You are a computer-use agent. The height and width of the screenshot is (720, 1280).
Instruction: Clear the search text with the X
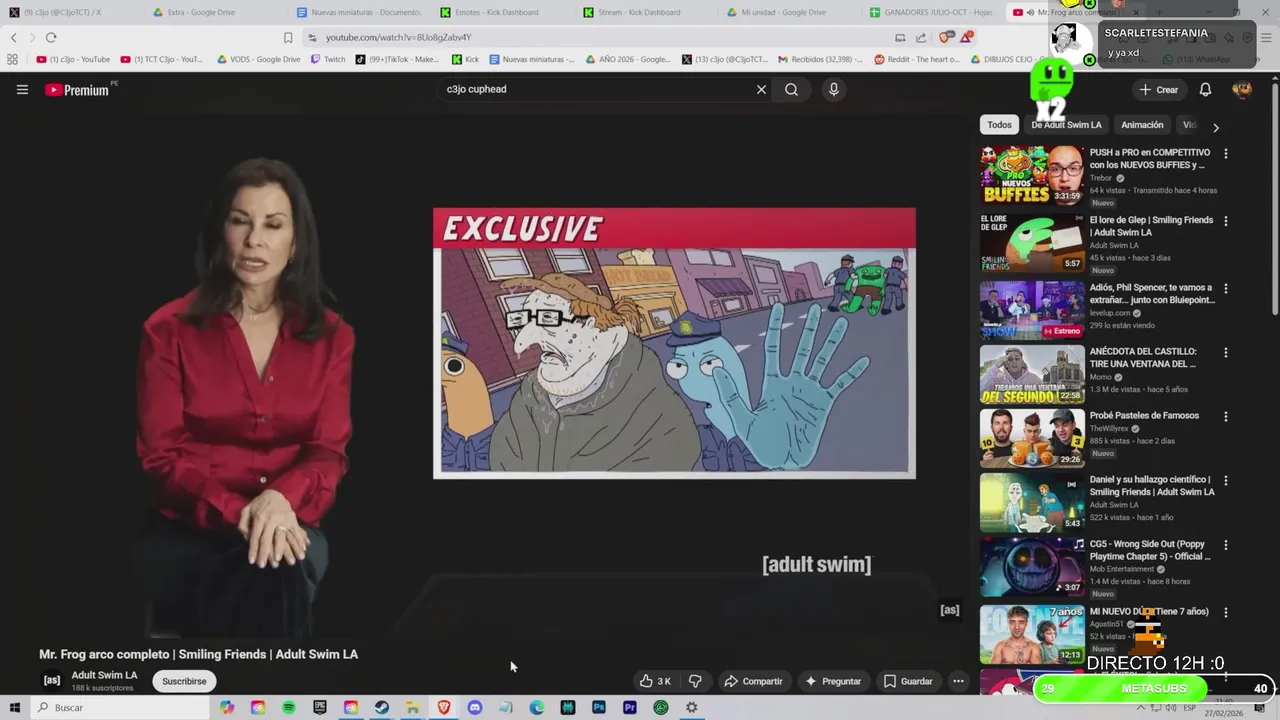click(761, 89)
